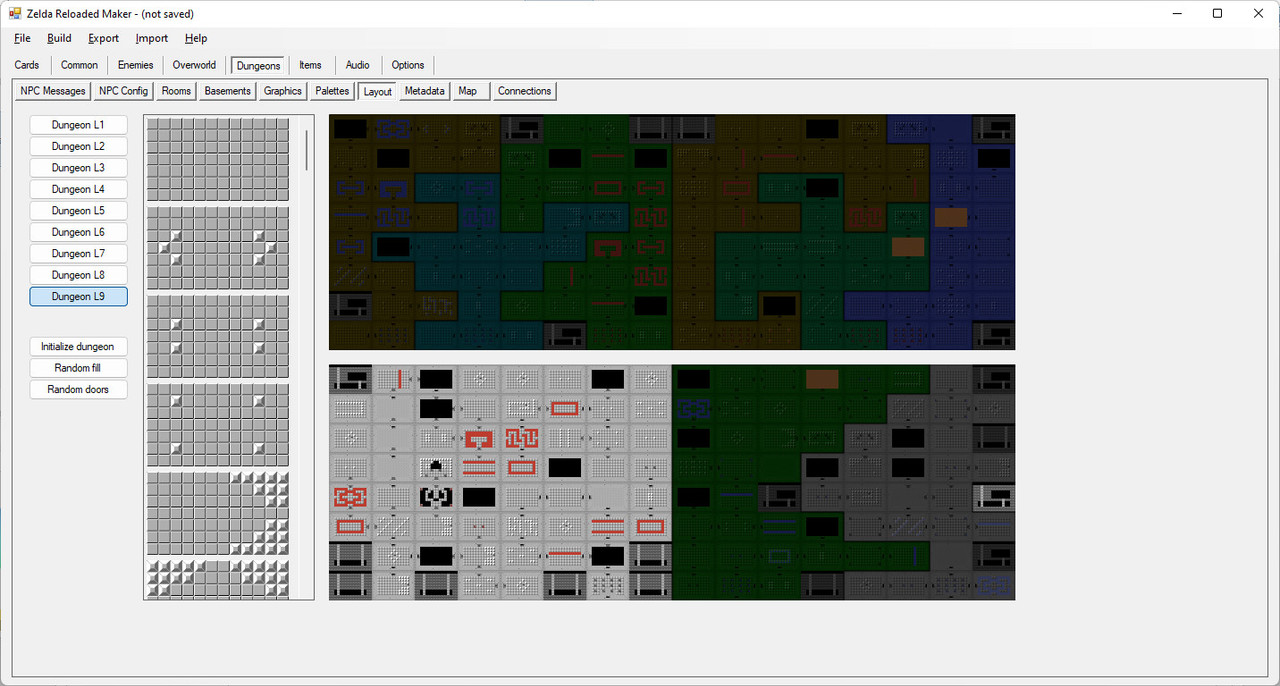Open the Build menu
The height and width of the screenshot is (686, 1280).
tap(59, 38)
